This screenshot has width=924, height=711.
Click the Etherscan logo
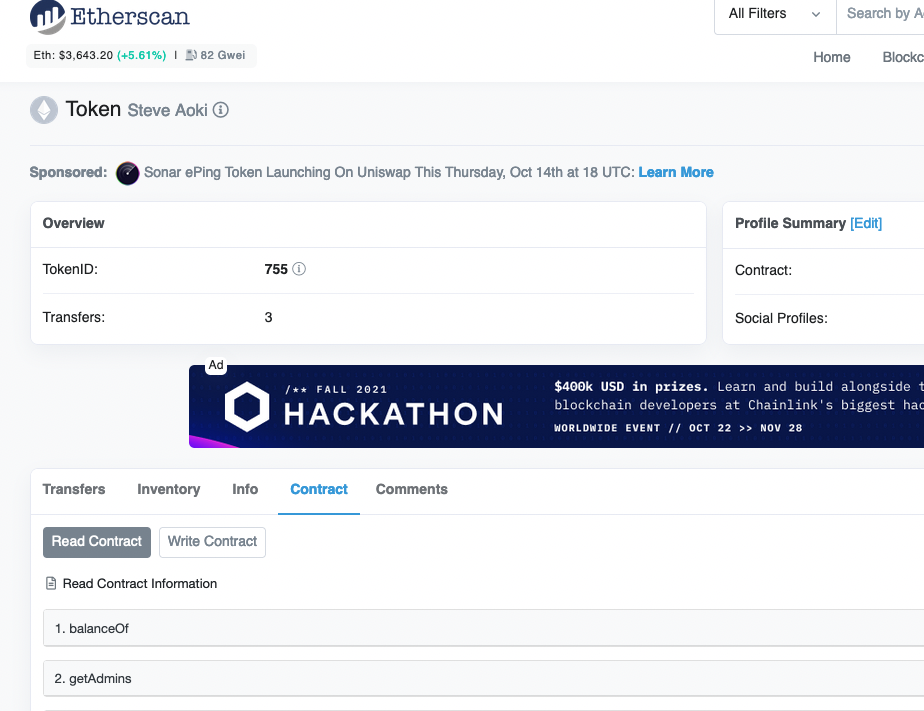click(x=110, y=17)
